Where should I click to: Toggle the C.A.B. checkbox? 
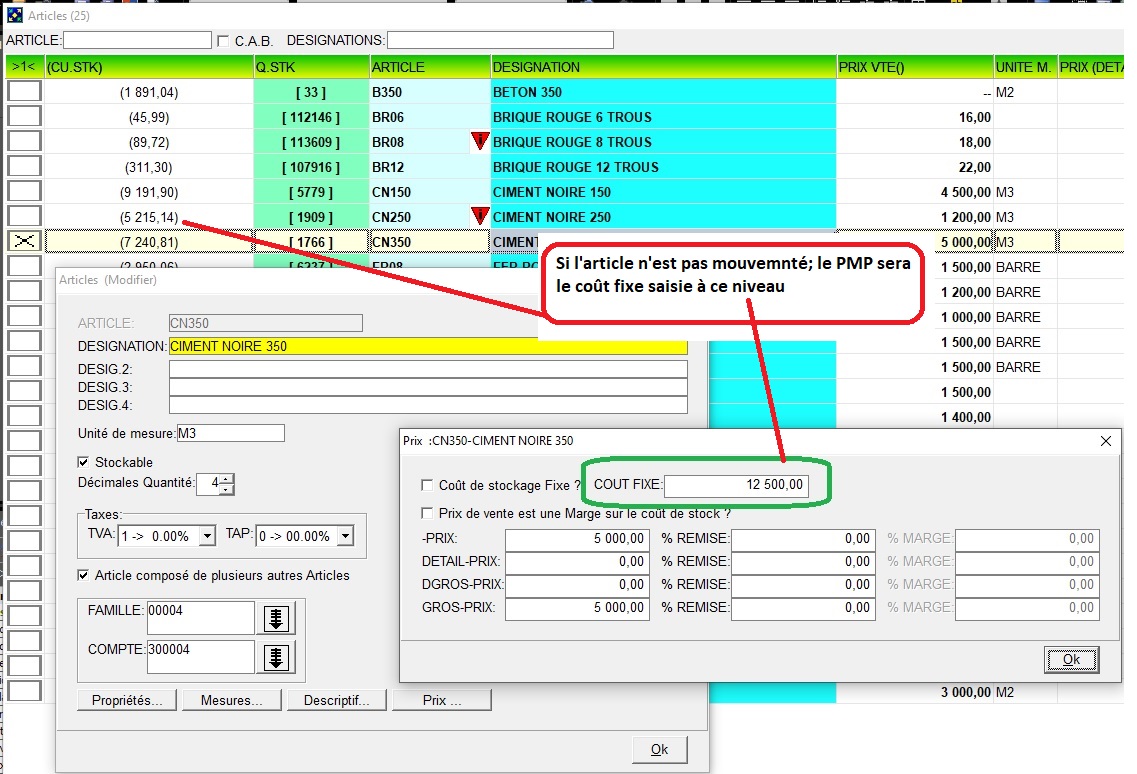click(x=223, y=41)
